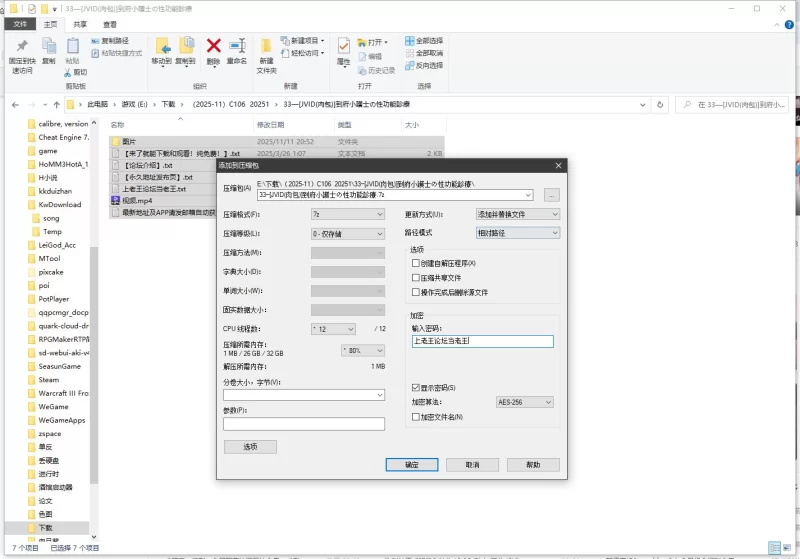Click the 新建文件夹 new folder icon
Screen dimensions: 800x559
pos(266,45)
